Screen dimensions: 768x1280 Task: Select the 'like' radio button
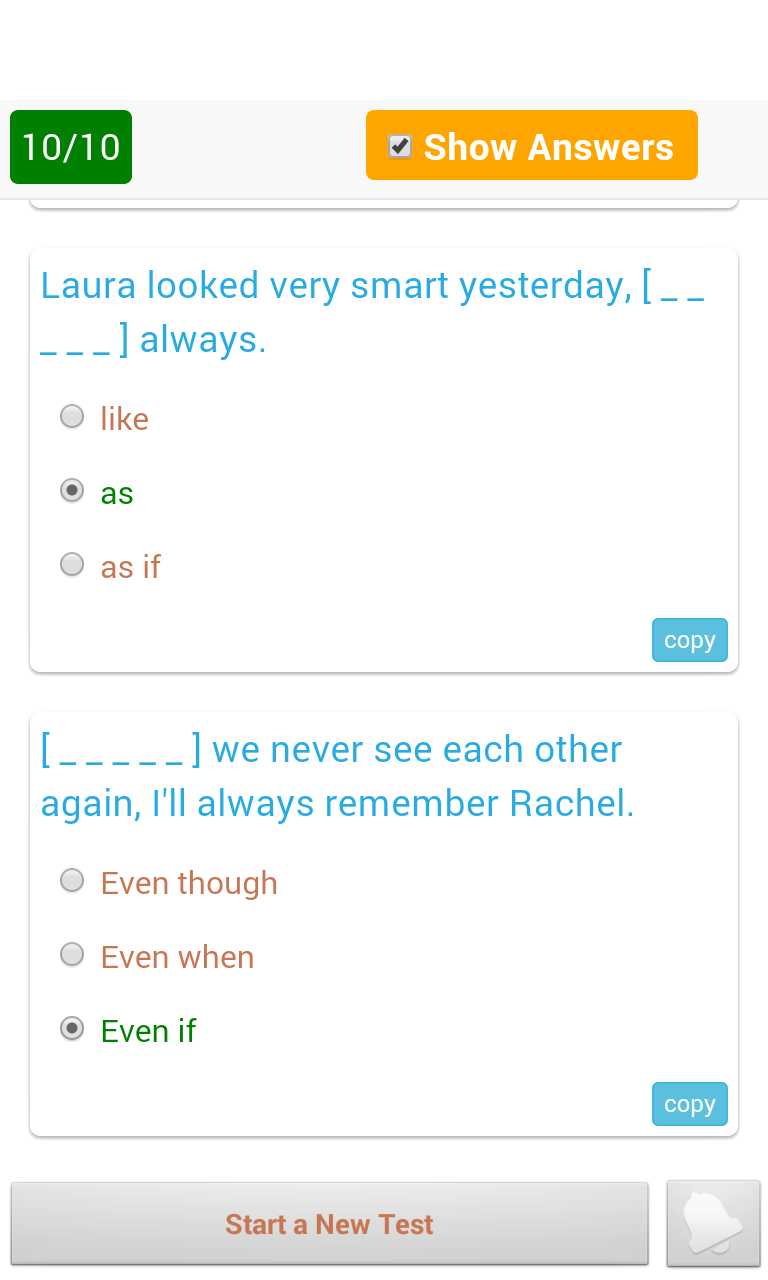click(x=72, y=416)
